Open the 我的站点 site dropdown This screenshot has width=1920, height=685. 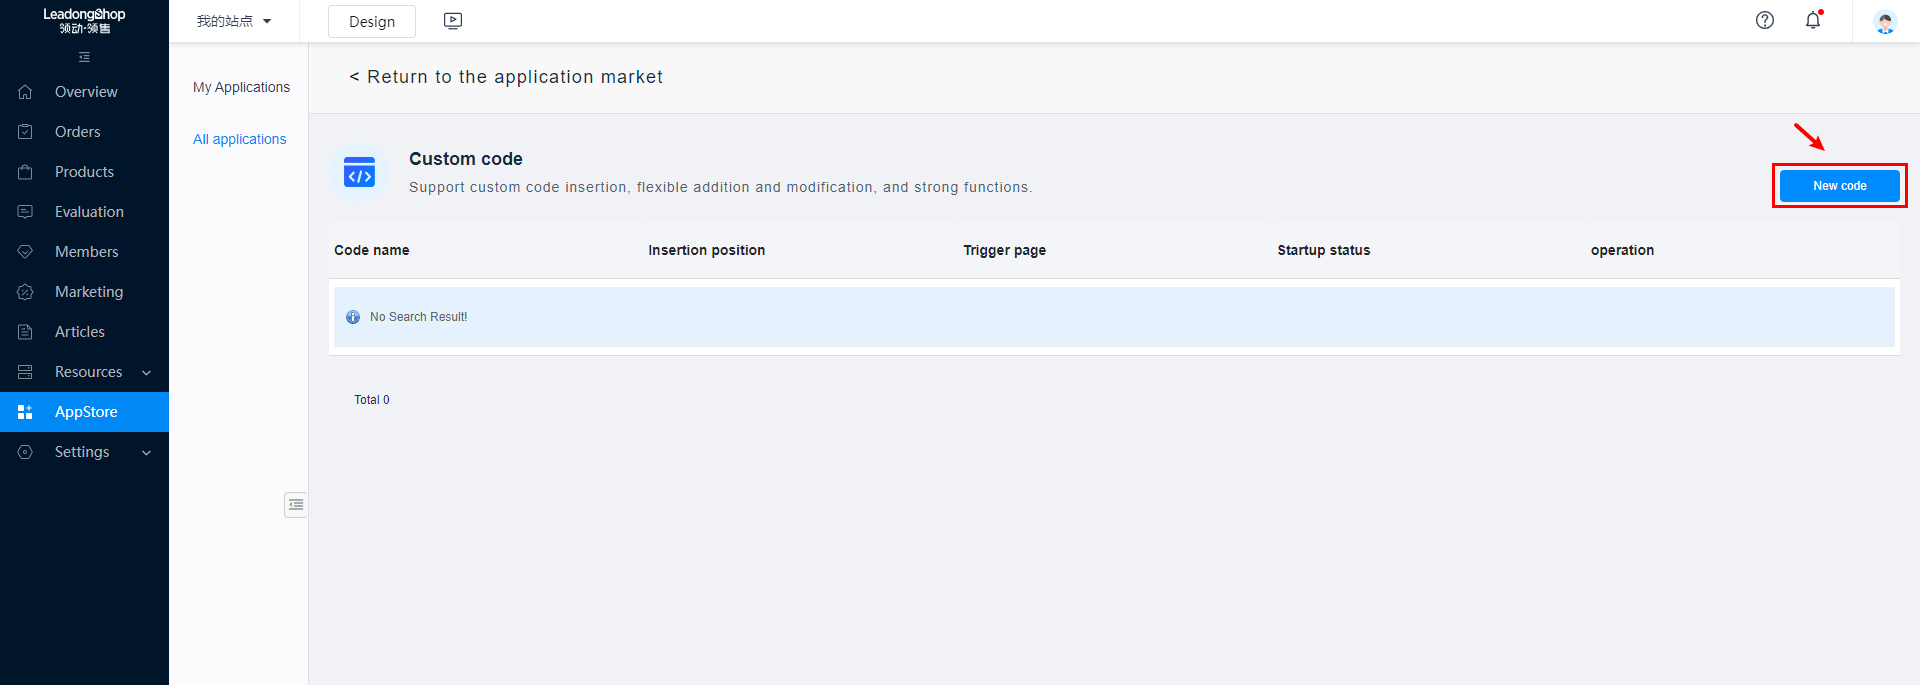[x=234, y=21]
